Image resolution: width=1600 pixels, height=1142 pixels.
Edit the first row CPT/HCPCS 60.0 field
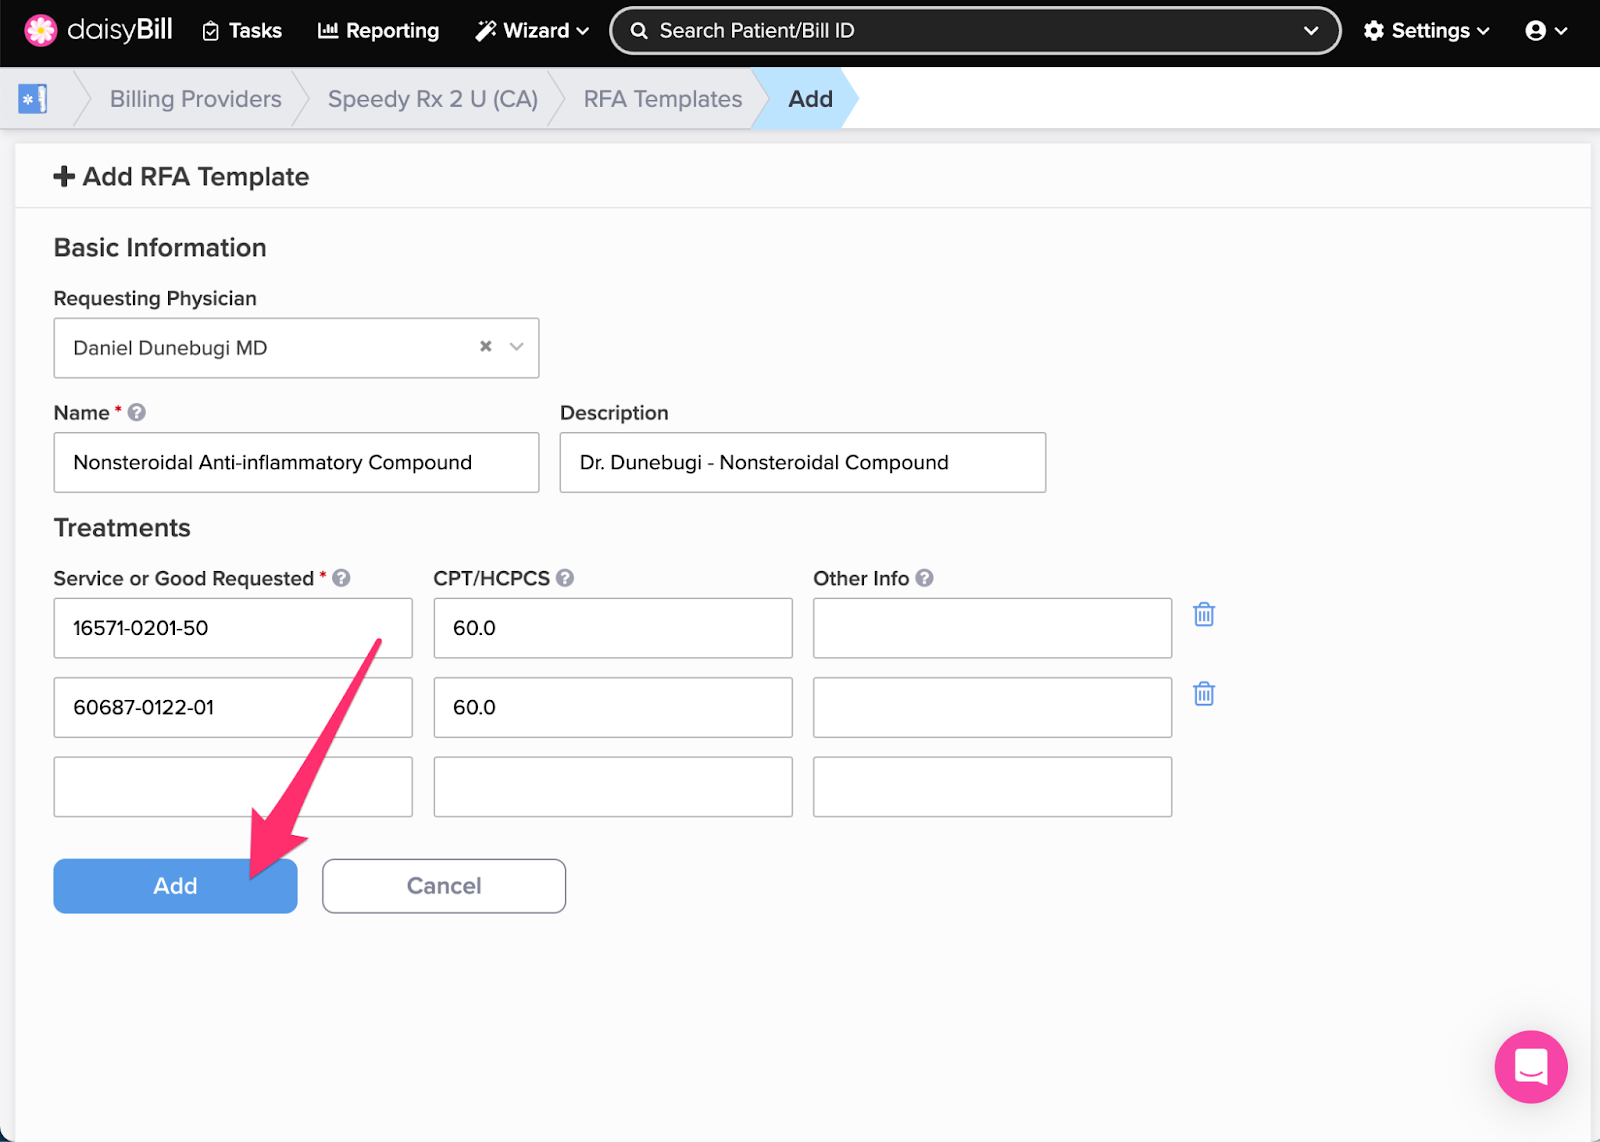coord(613,628)
